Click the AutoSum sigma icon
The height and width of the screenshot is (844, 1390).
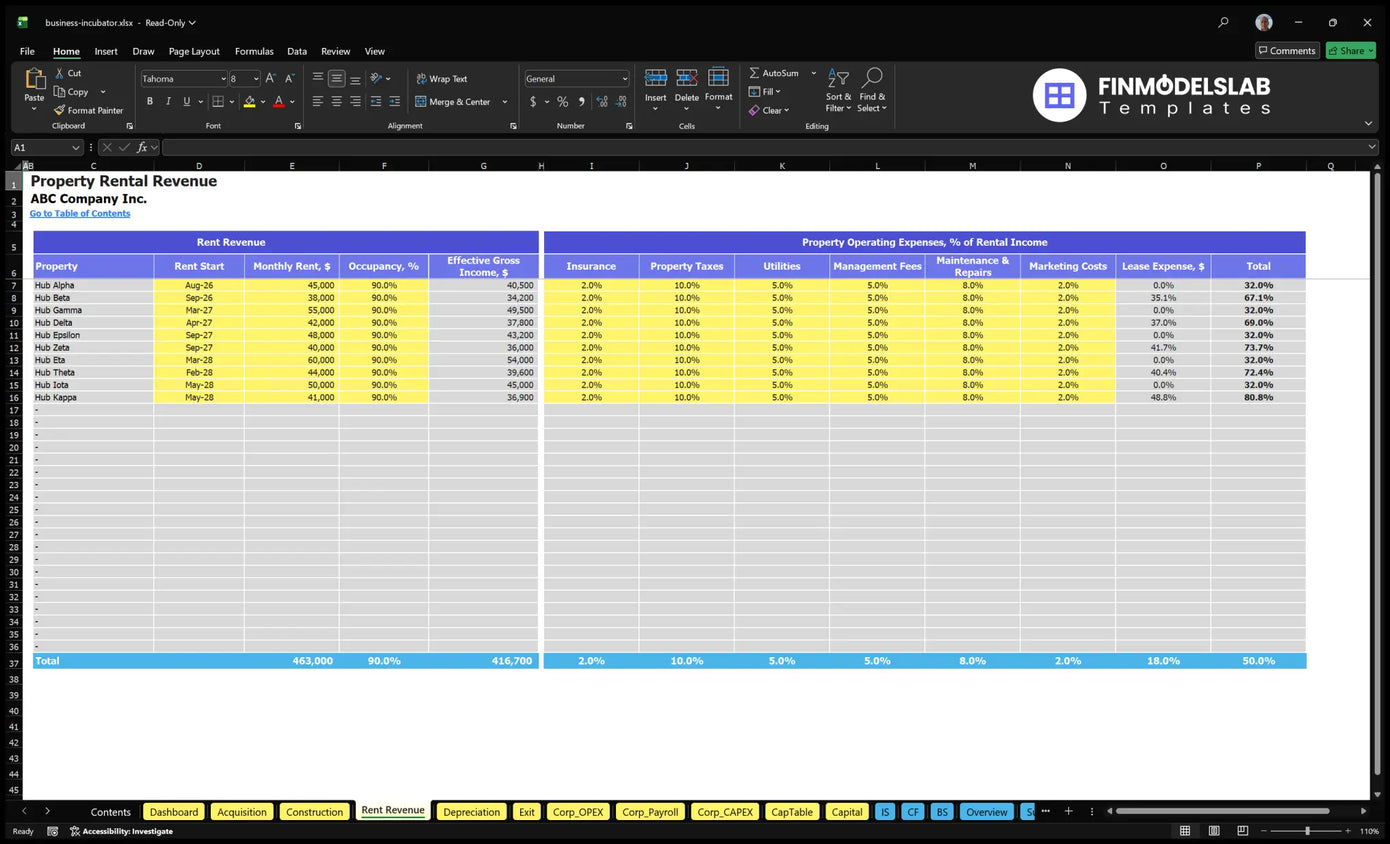coord(754,73)
